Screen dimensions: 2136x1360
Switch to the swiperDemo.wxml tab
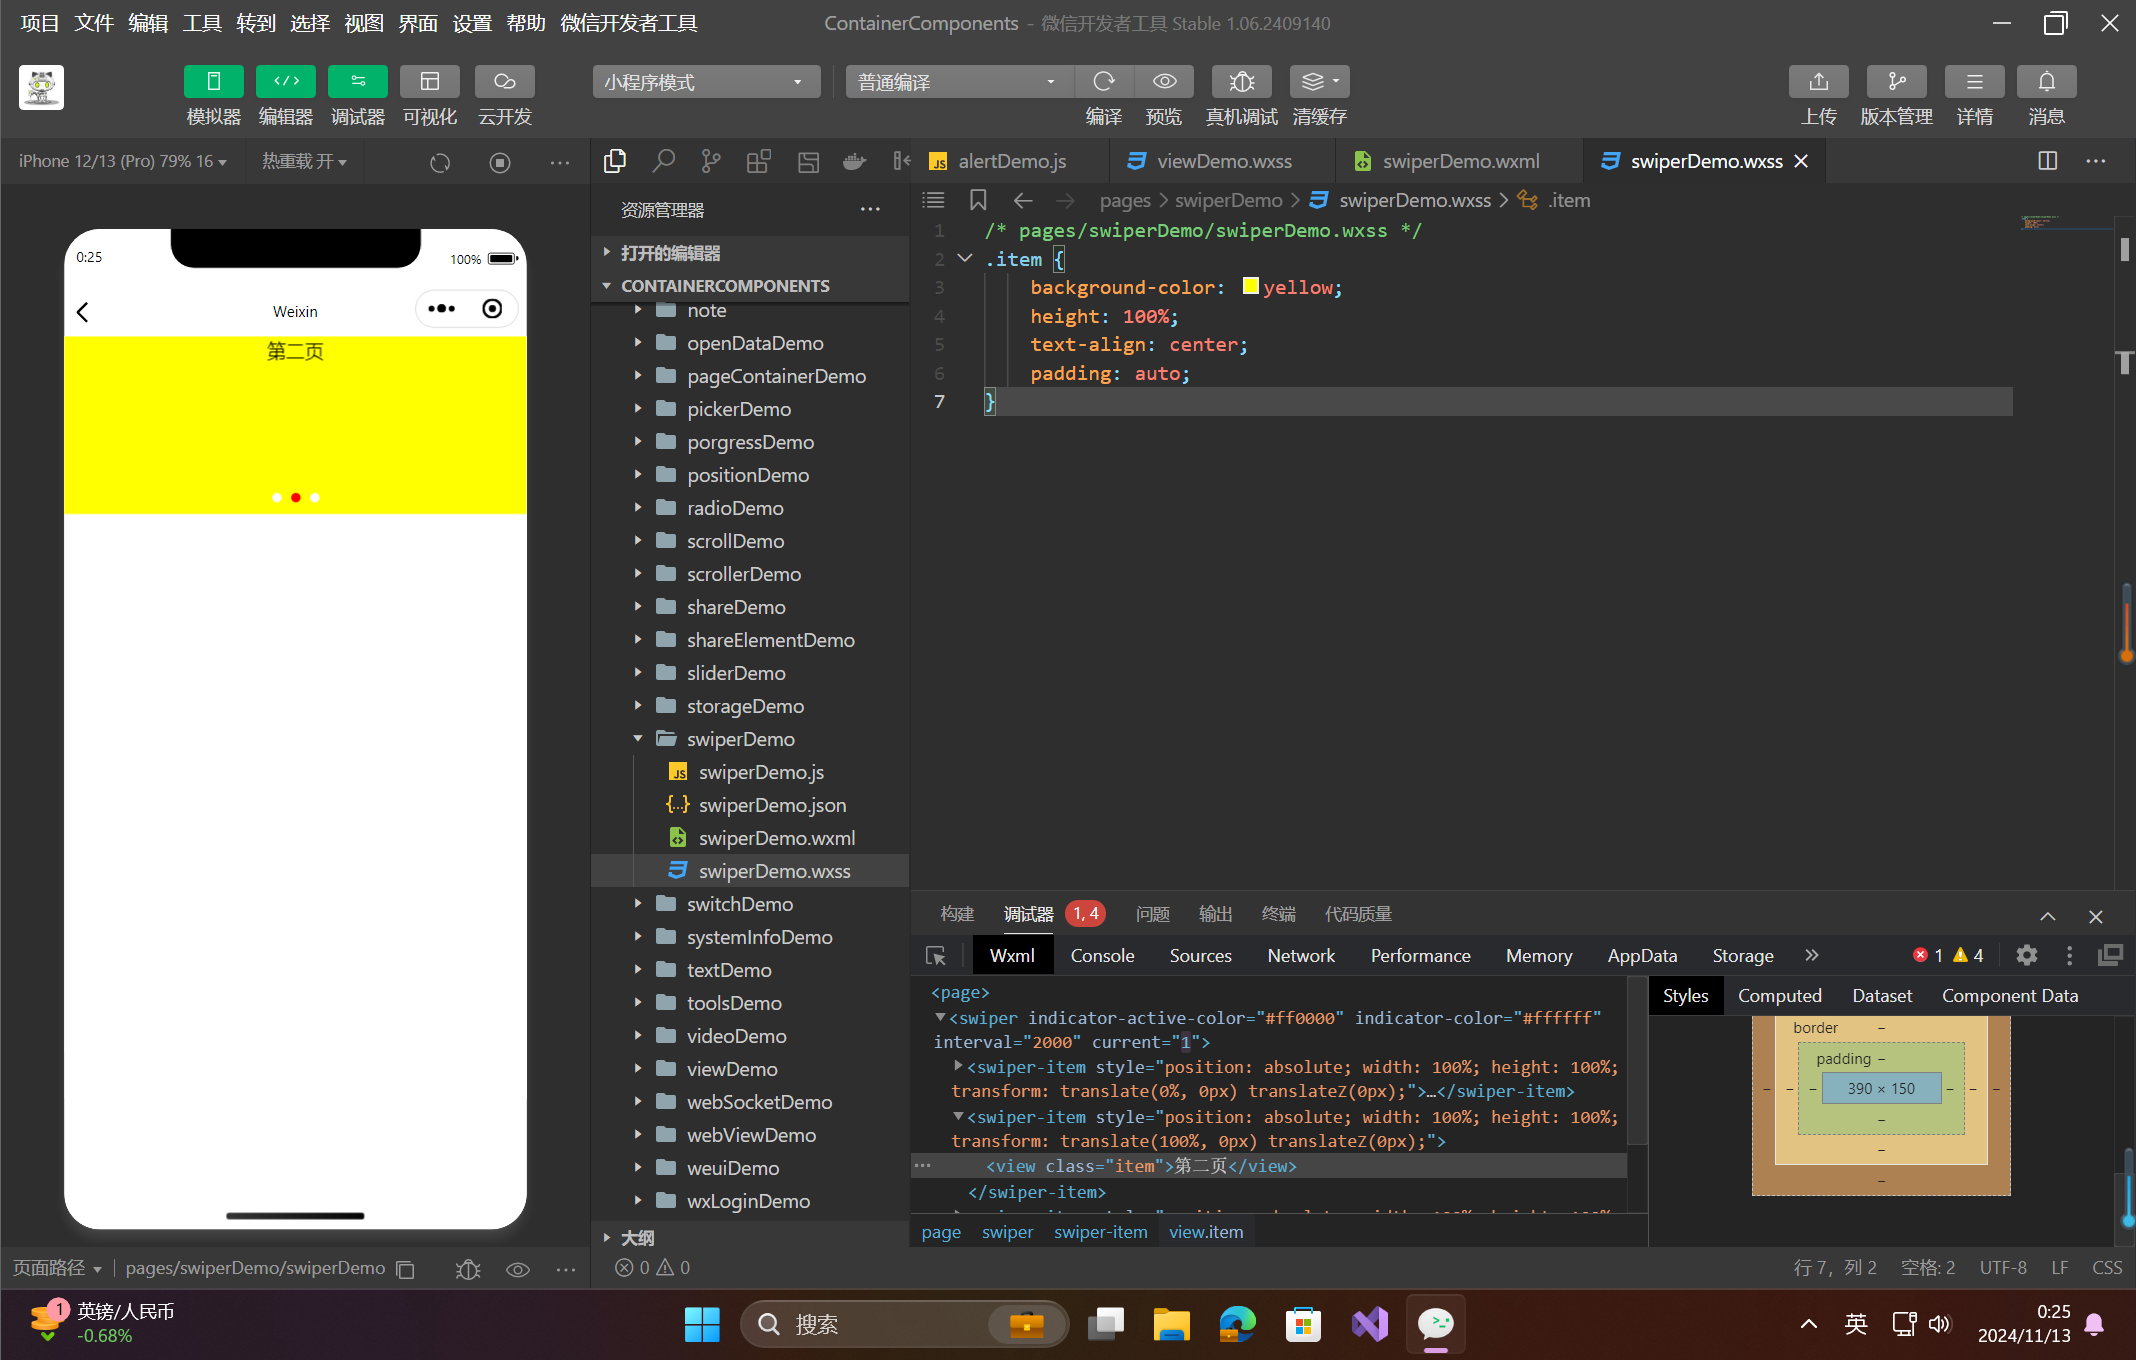(1460, 161)
